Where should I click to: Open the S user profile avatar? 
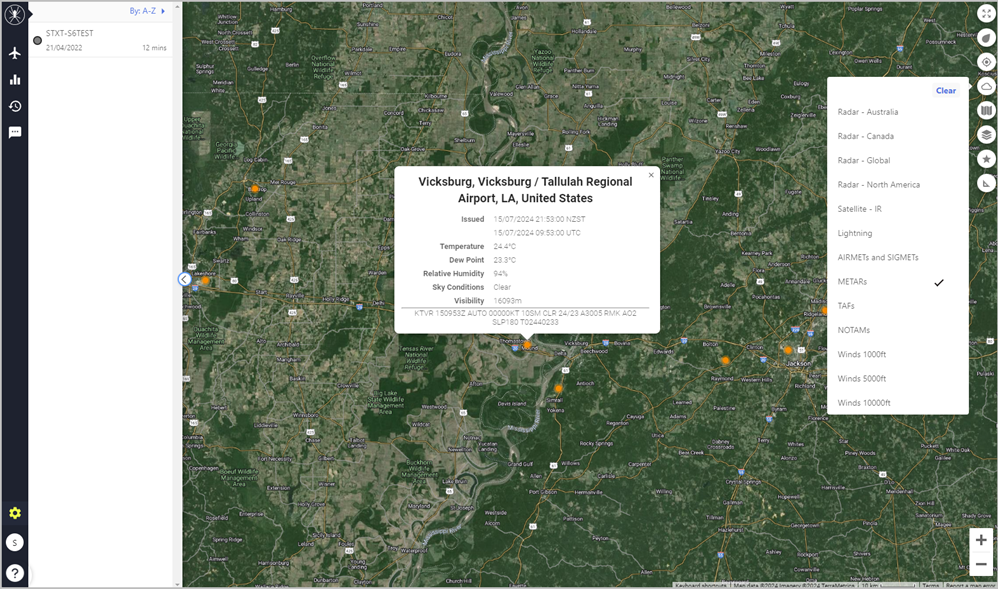point(15,543)
